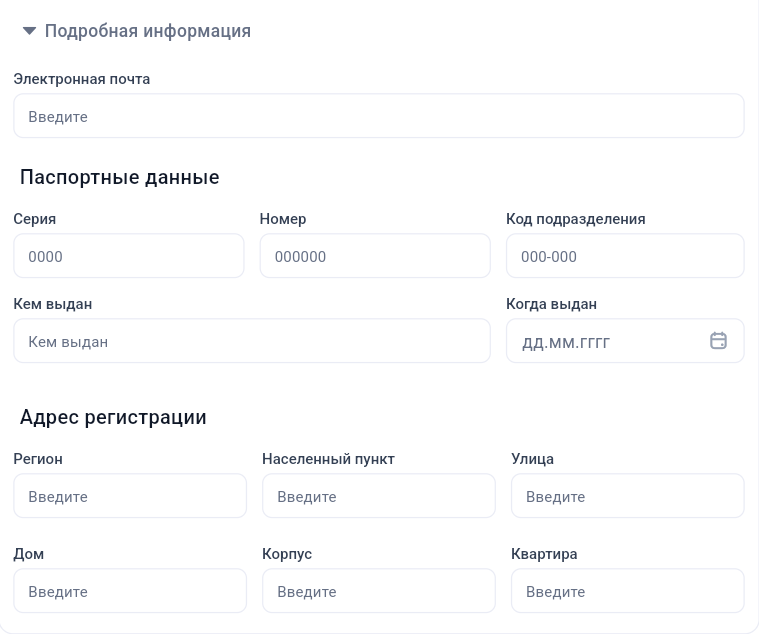Click the Населенный пункт label

[x=328, y=459]
